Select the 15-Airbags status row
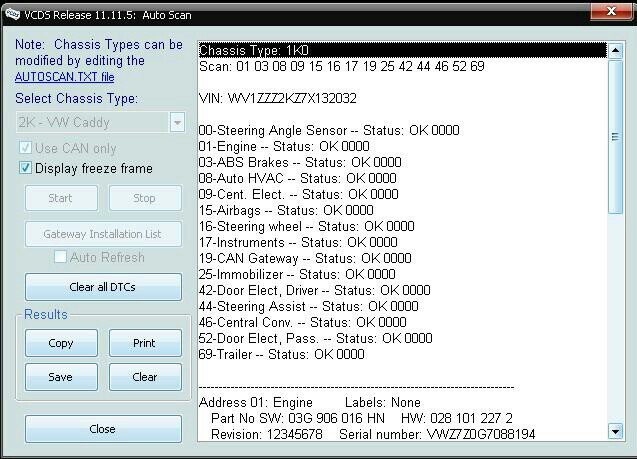The image size is (637, 459). coord(403,210)
